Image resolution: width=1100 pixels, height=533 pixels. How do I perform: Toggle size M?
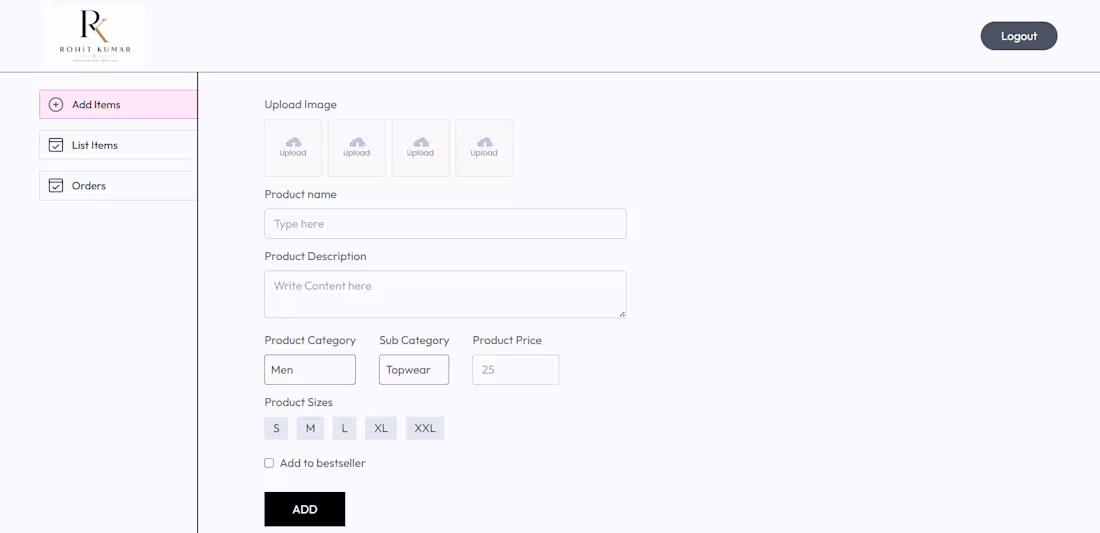[310, 428]
